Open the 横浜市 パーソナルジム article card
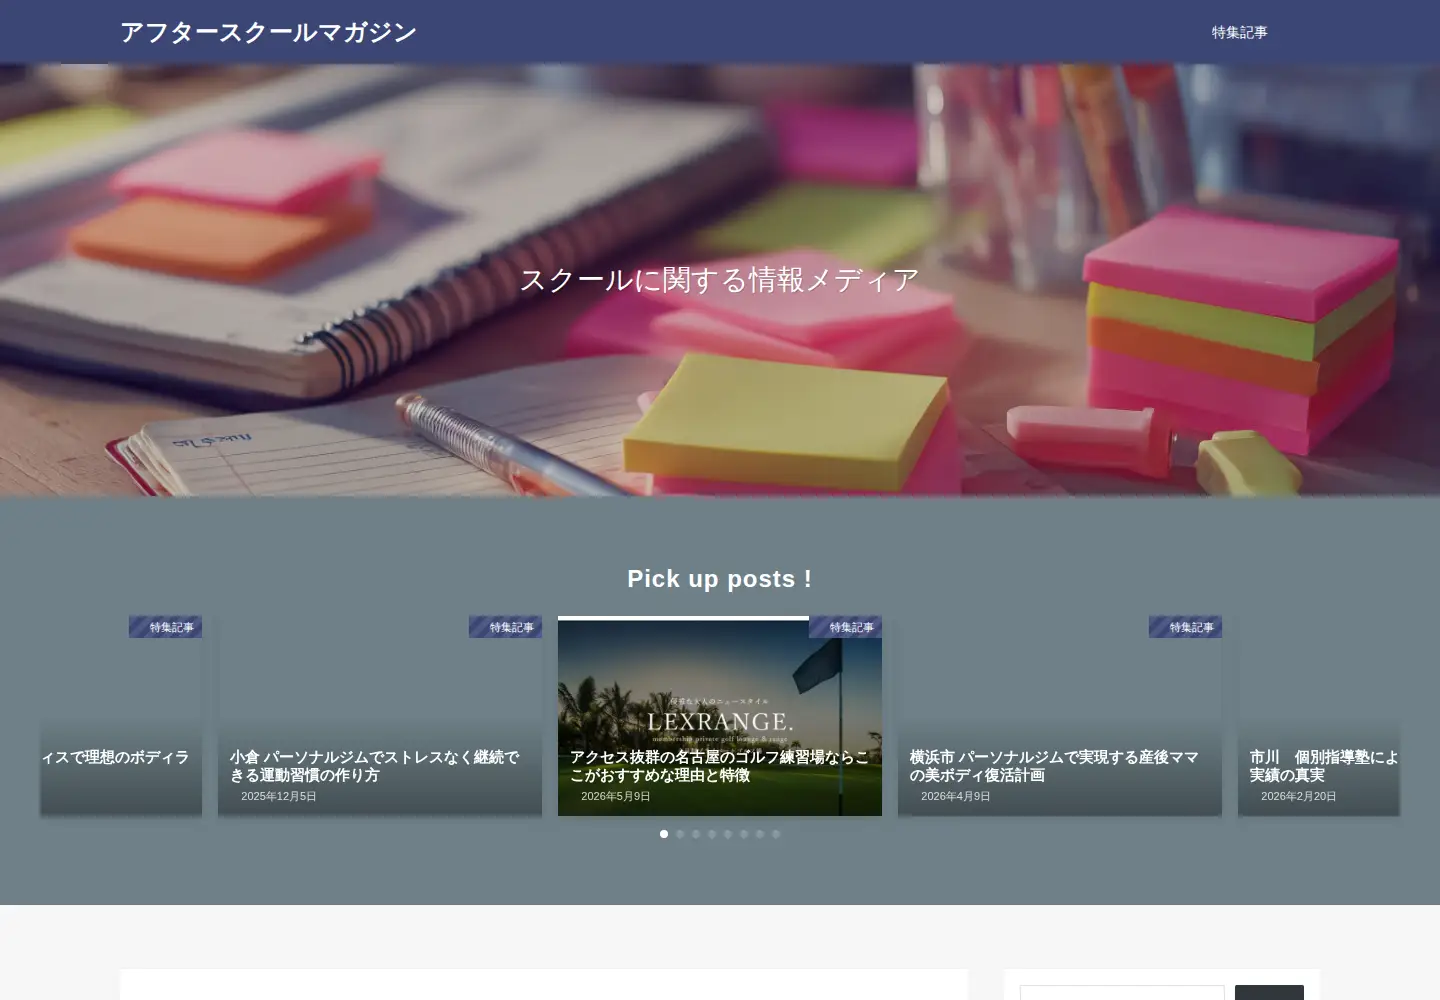 pos(1060,716)
